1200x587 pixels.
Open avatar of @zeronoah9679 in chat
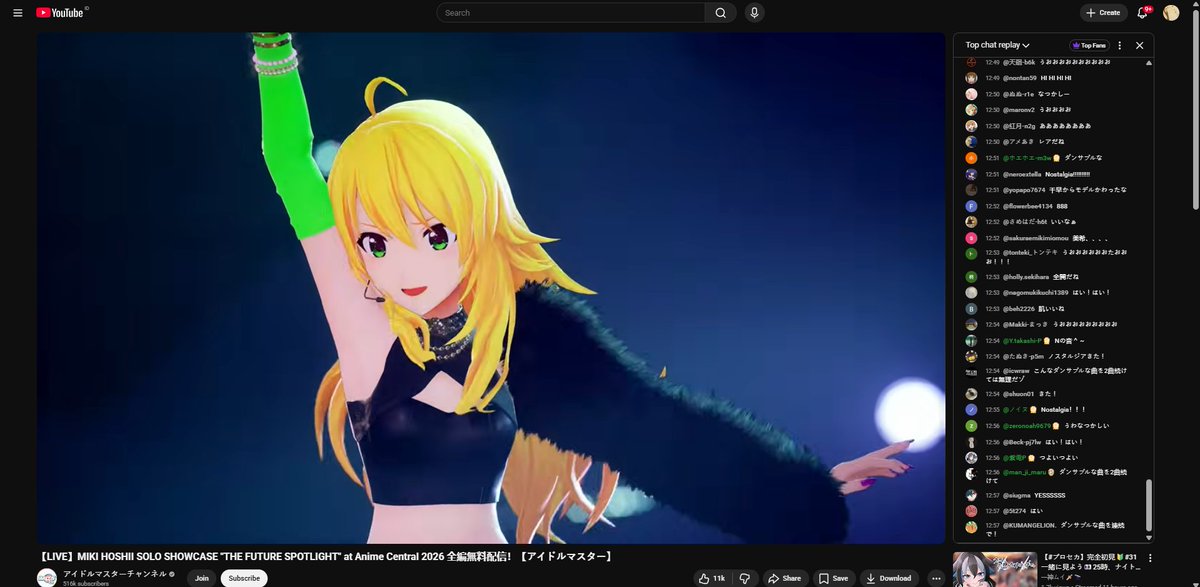971,426
